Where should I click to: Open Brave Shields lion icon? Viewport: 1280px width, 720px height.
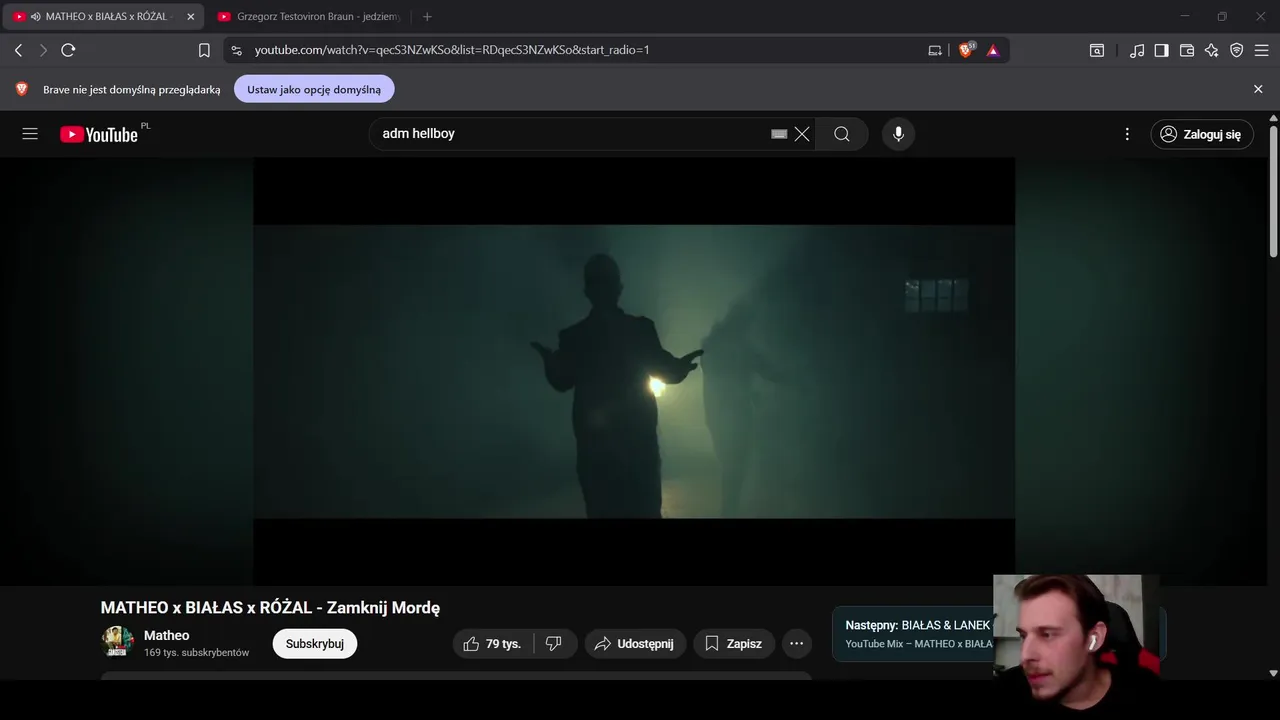click(x=966, y=50)
